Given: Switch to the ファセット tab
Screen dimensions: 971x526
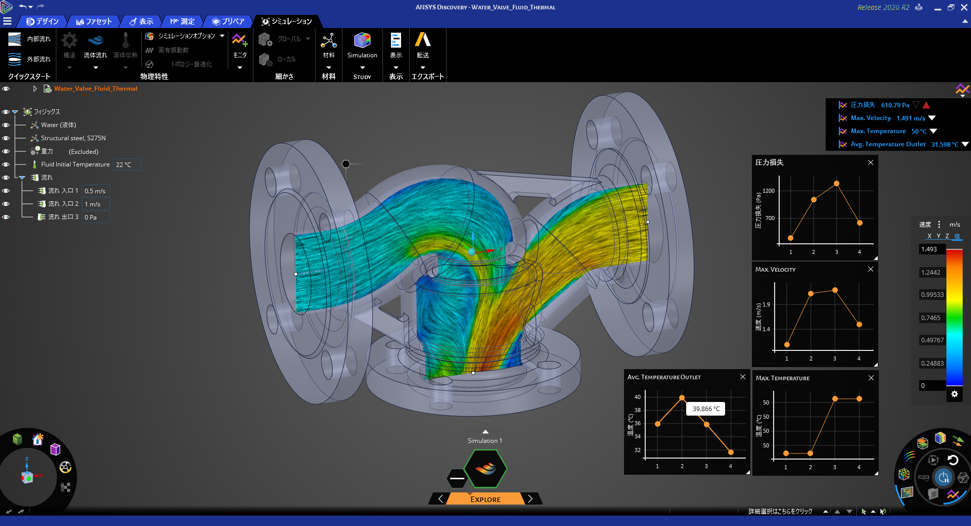Looking at the screenshot, I should (x=94, y=21).
